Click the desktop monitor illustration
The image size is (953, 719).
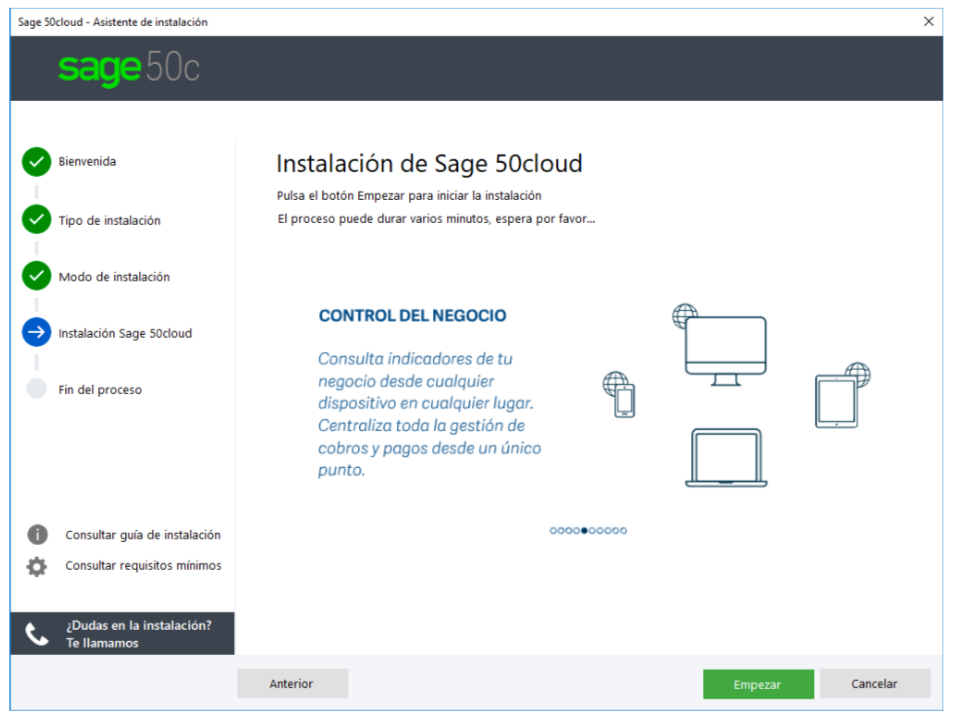coord(725,351)
